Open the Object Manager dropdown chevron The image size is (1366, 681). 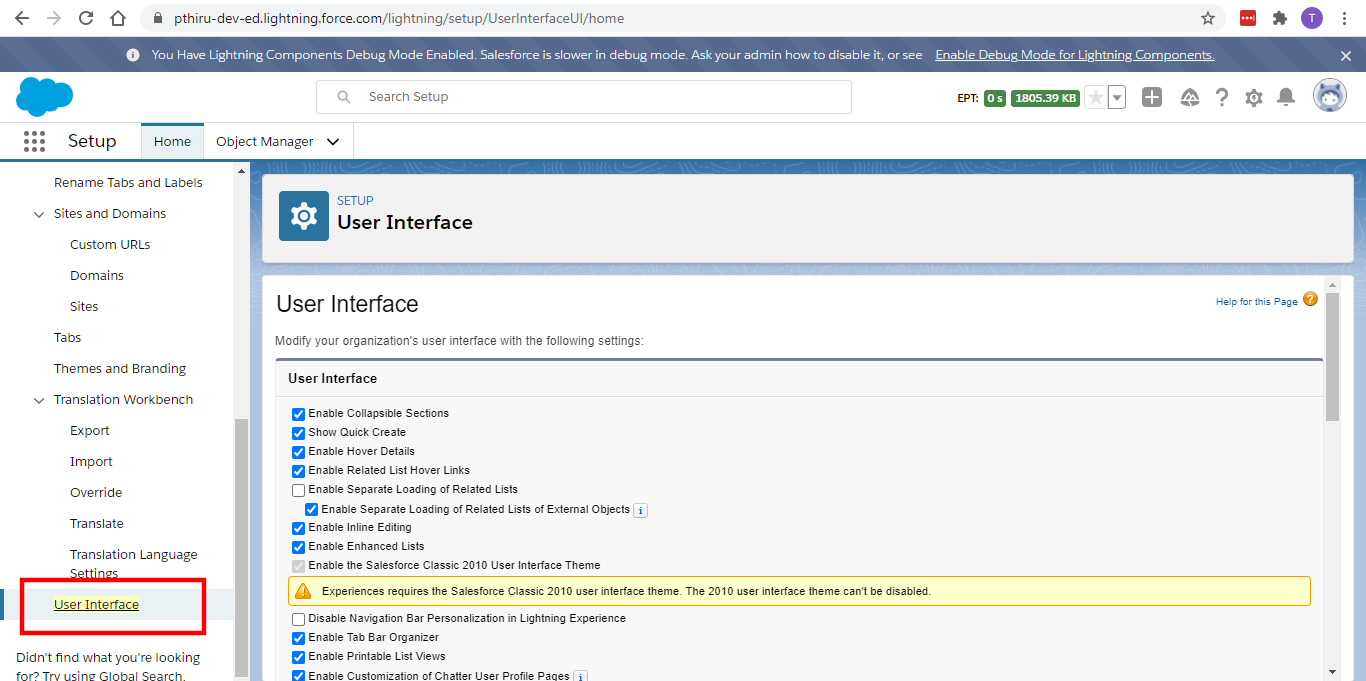coord(333,141)
